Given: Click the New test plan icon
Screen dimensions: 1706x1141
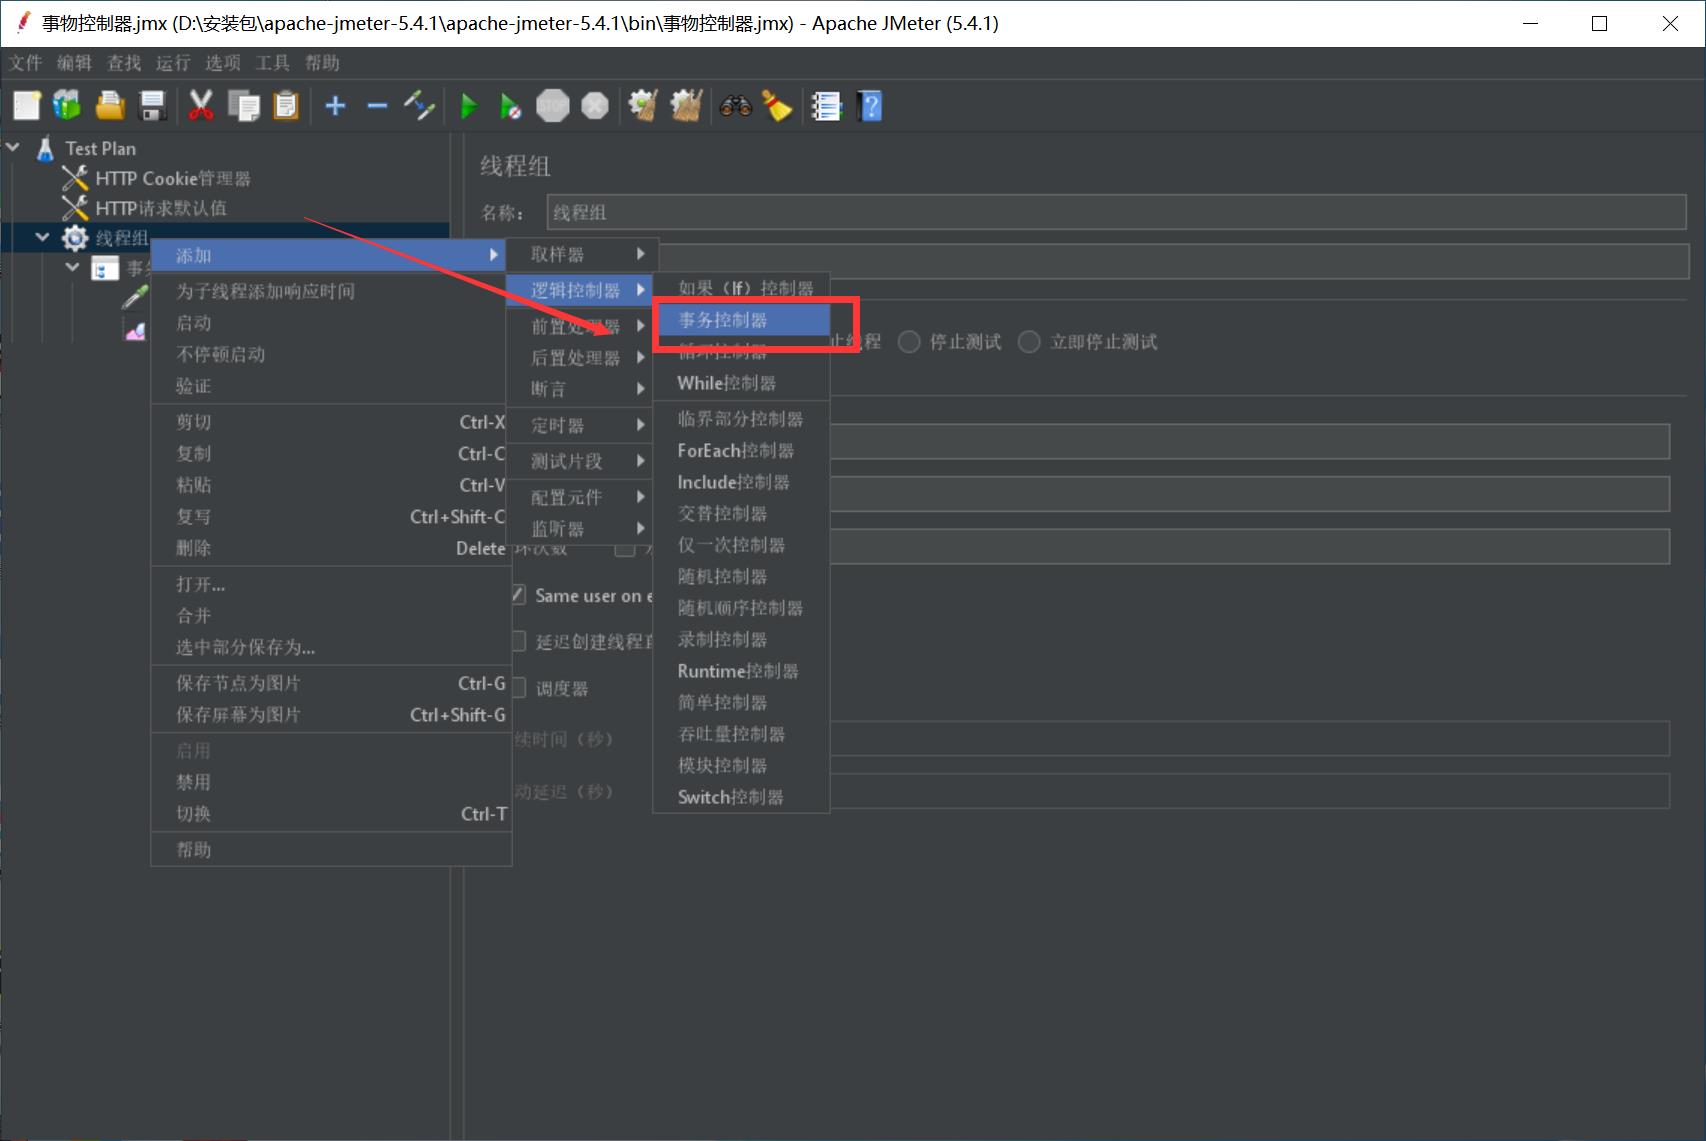Looking at the screenshot, I should (27, 105).
